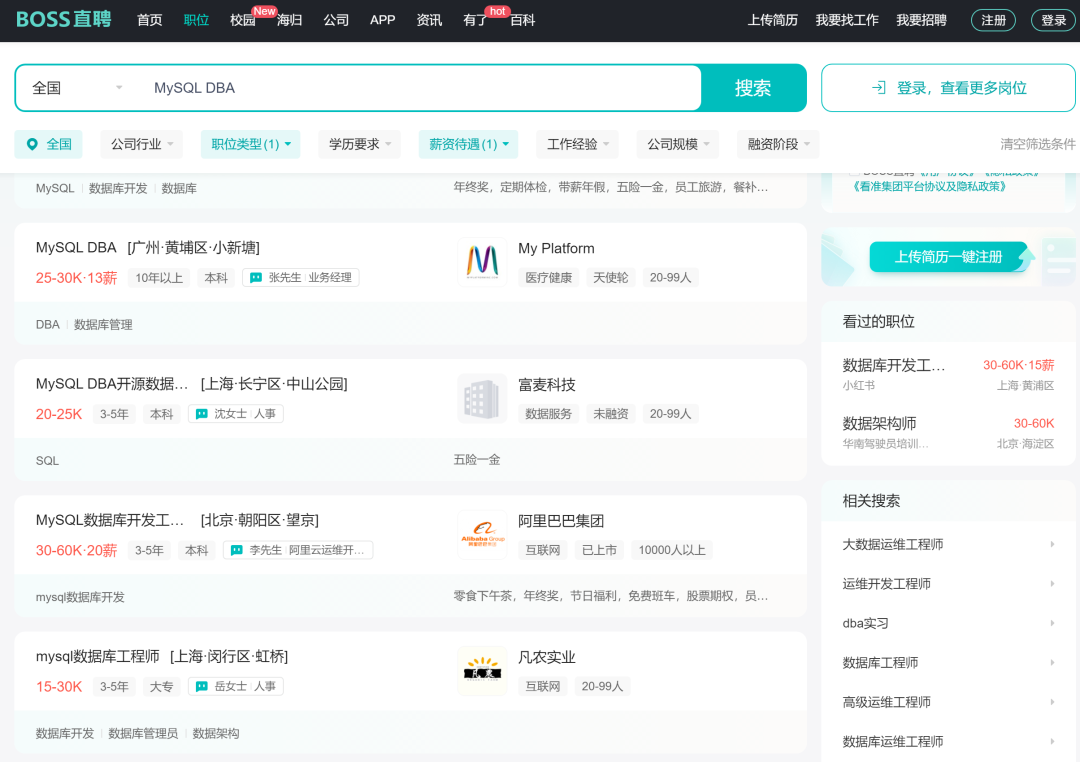Open chevron for dba实习 related search
The image size is (1080, 762).
point(1052,623)
